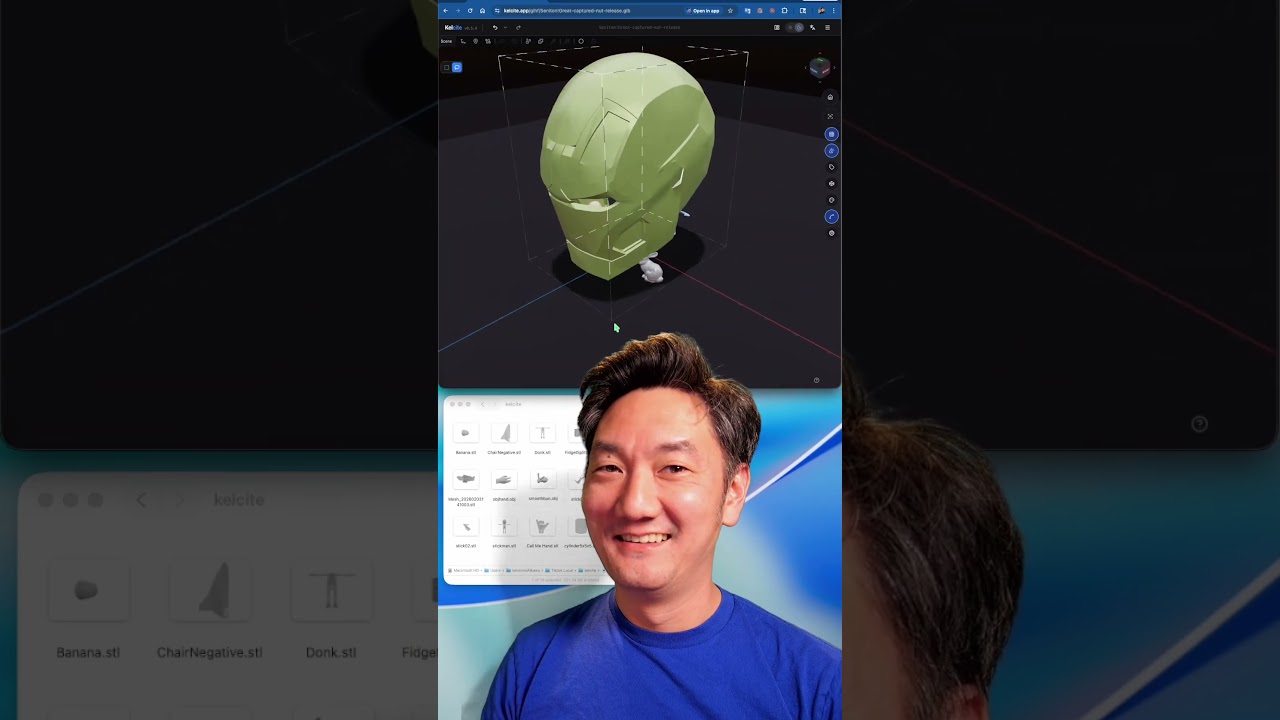Select ChairNegative.stl file in Finder

coord(504,438)
